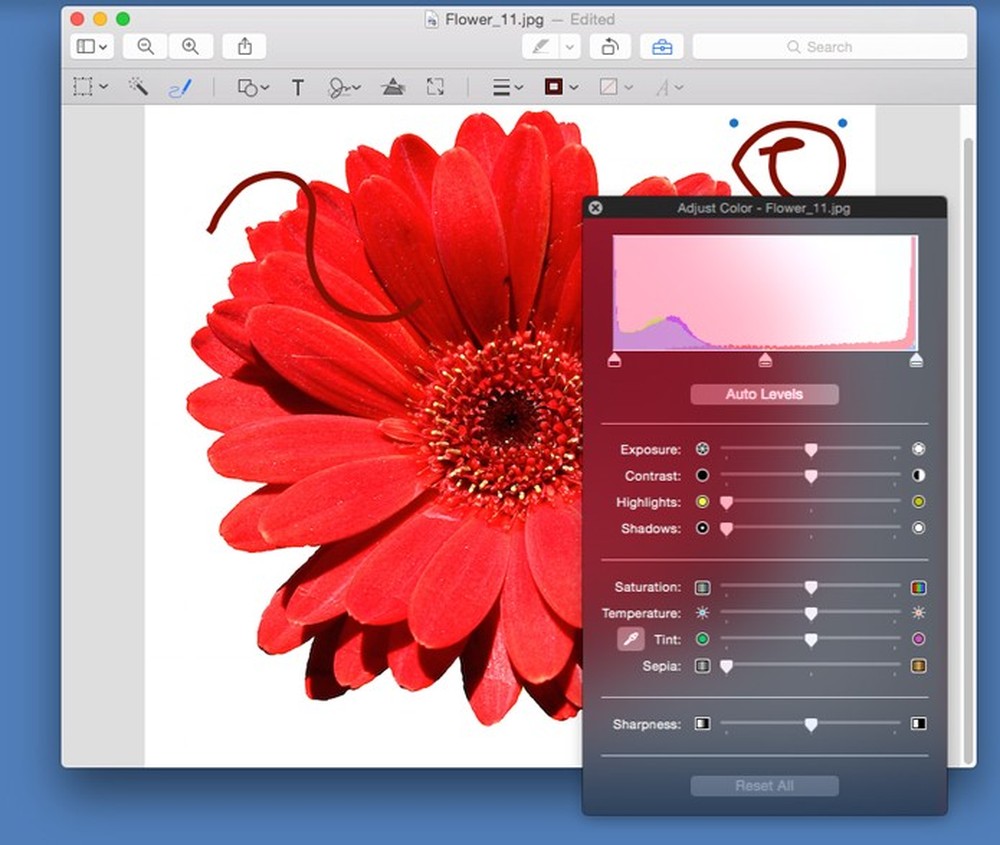Select the Text tool in the markup toolbar

click(x=297, y=87)
